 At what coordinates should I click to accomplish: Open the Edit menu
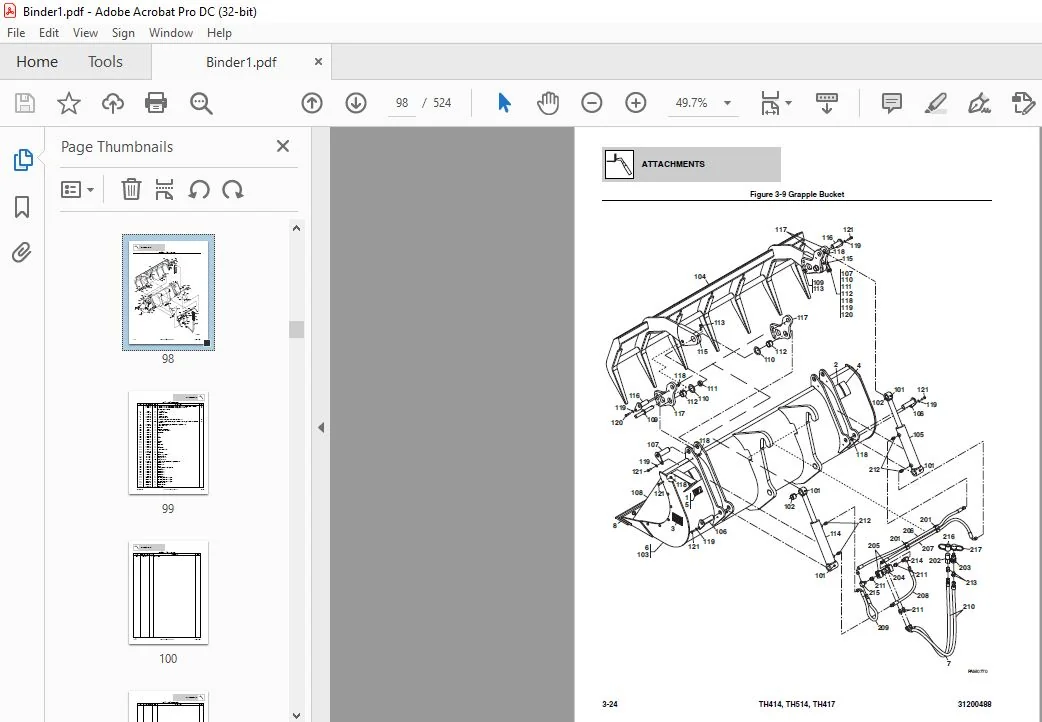[x=49, y=33]
